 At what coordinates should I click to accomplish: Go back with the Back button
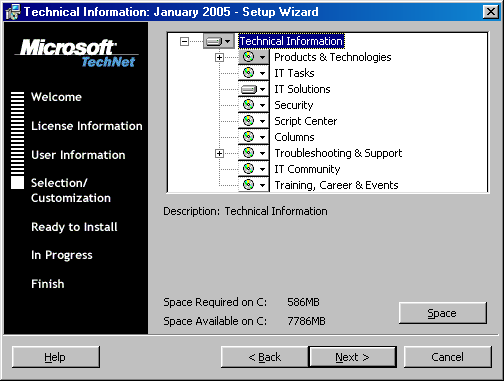(265, 357)
